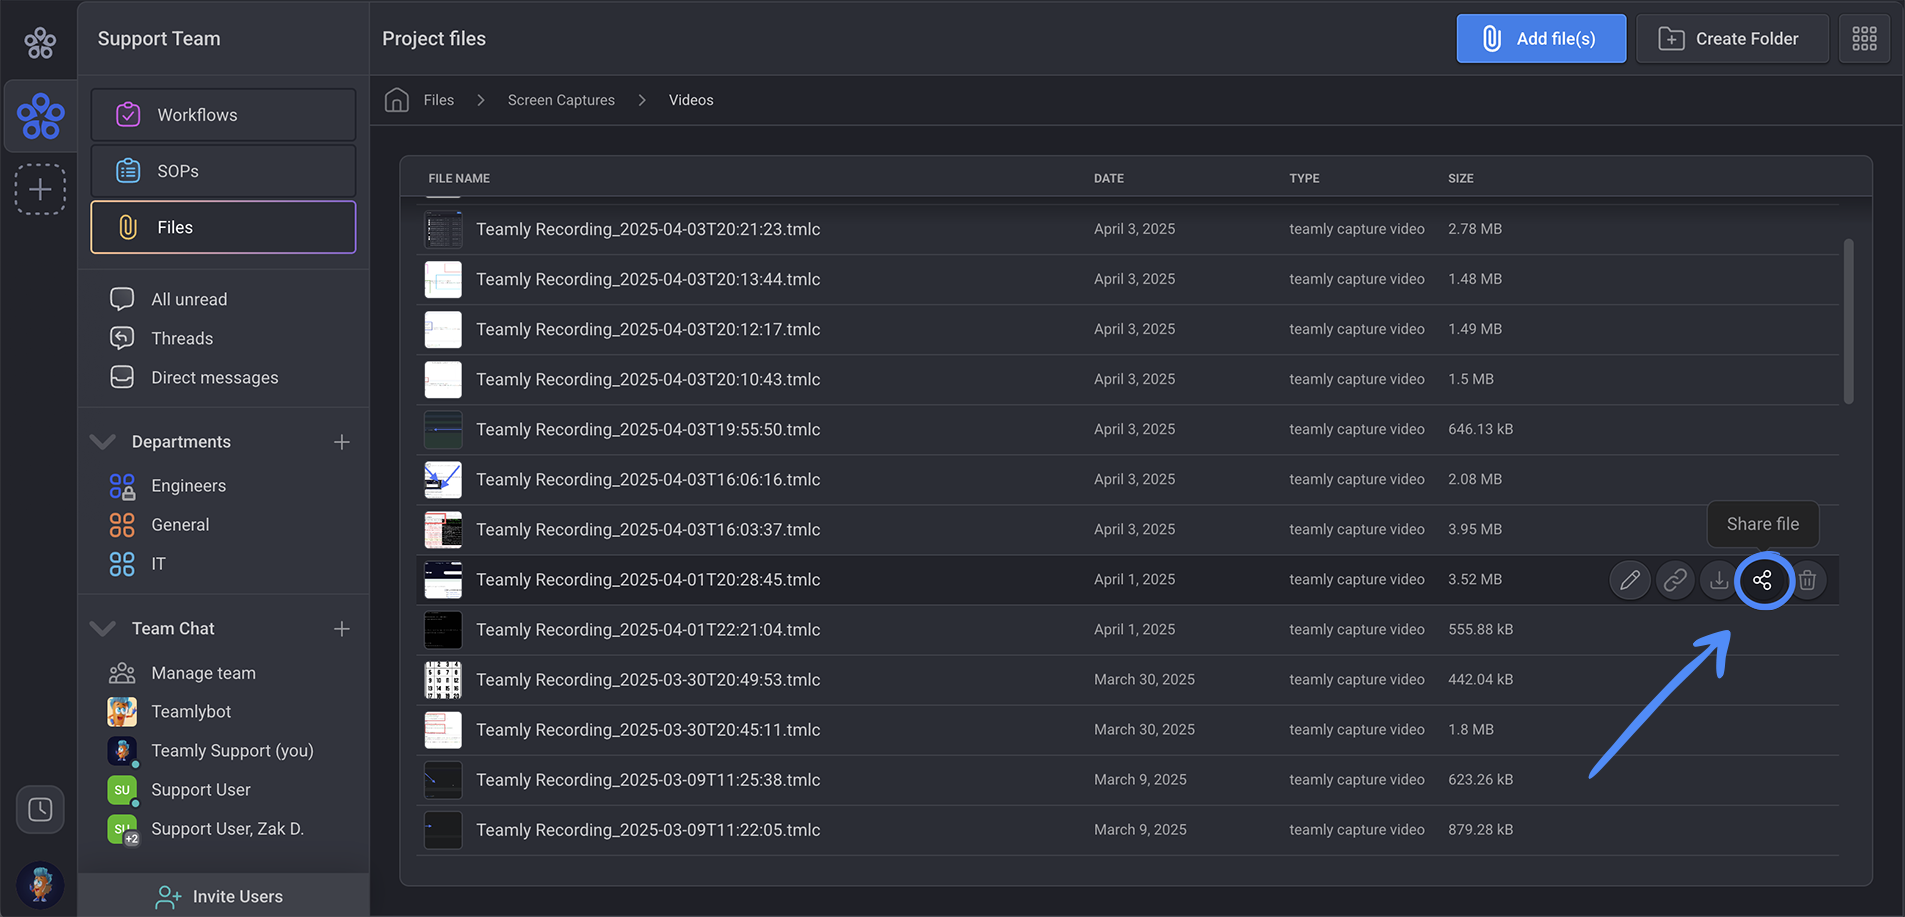
Task: Open thumbnail of Recording_2025-03-30T20:49:53
Action: [443, 680]
